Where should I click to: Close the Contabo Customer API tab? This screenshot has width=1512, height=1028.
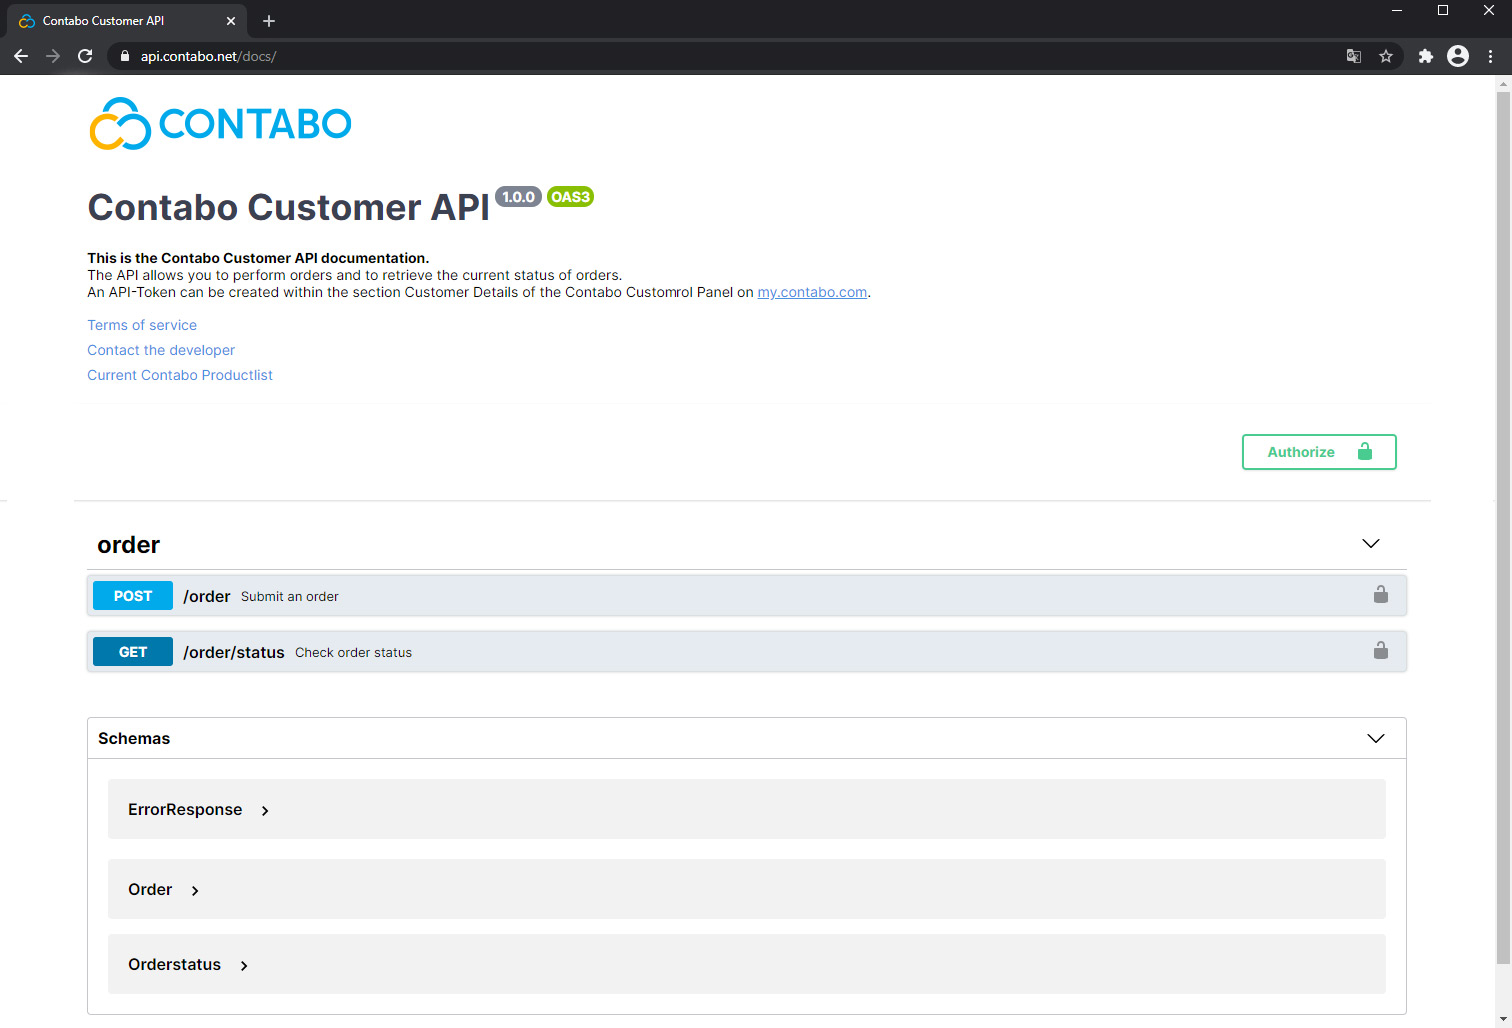click(x=231, y=21)
